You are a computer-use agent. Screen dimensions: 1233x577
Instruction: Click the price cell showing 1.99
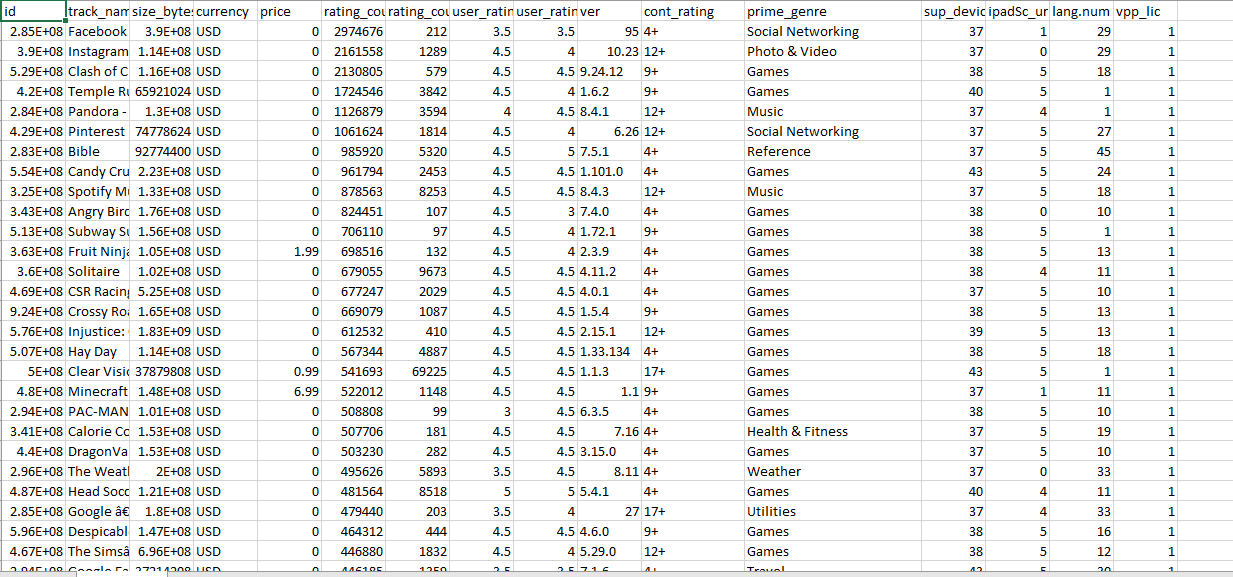tap(289, 252)
